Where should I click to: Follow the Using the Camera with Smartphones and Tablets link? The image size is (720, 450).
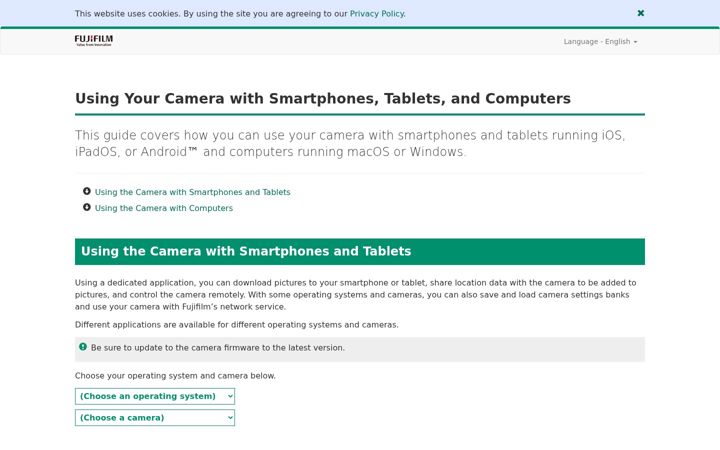[192, 192]
